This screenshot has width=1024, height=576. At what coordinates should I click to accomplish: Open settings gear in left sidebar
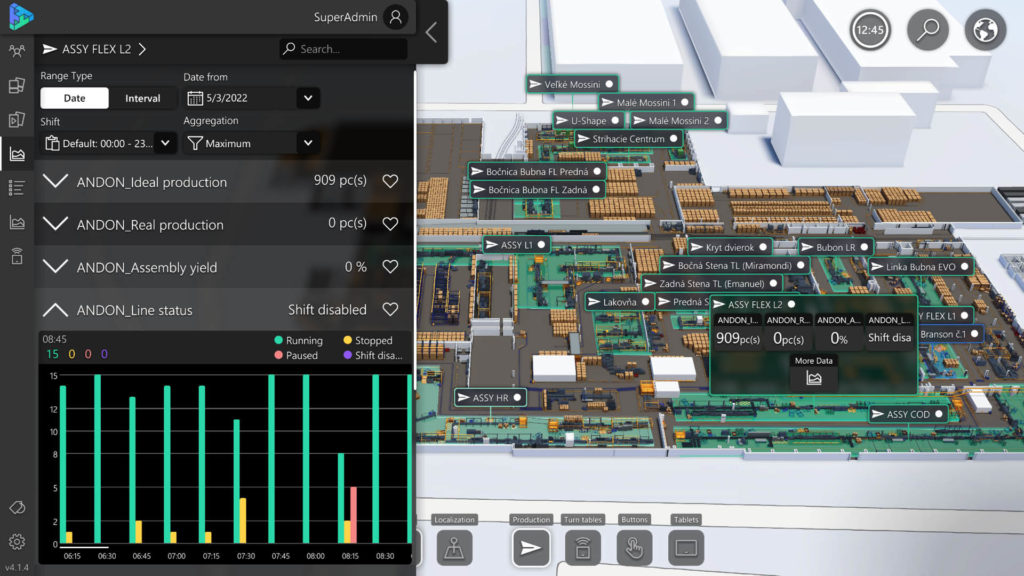[17, 541]
